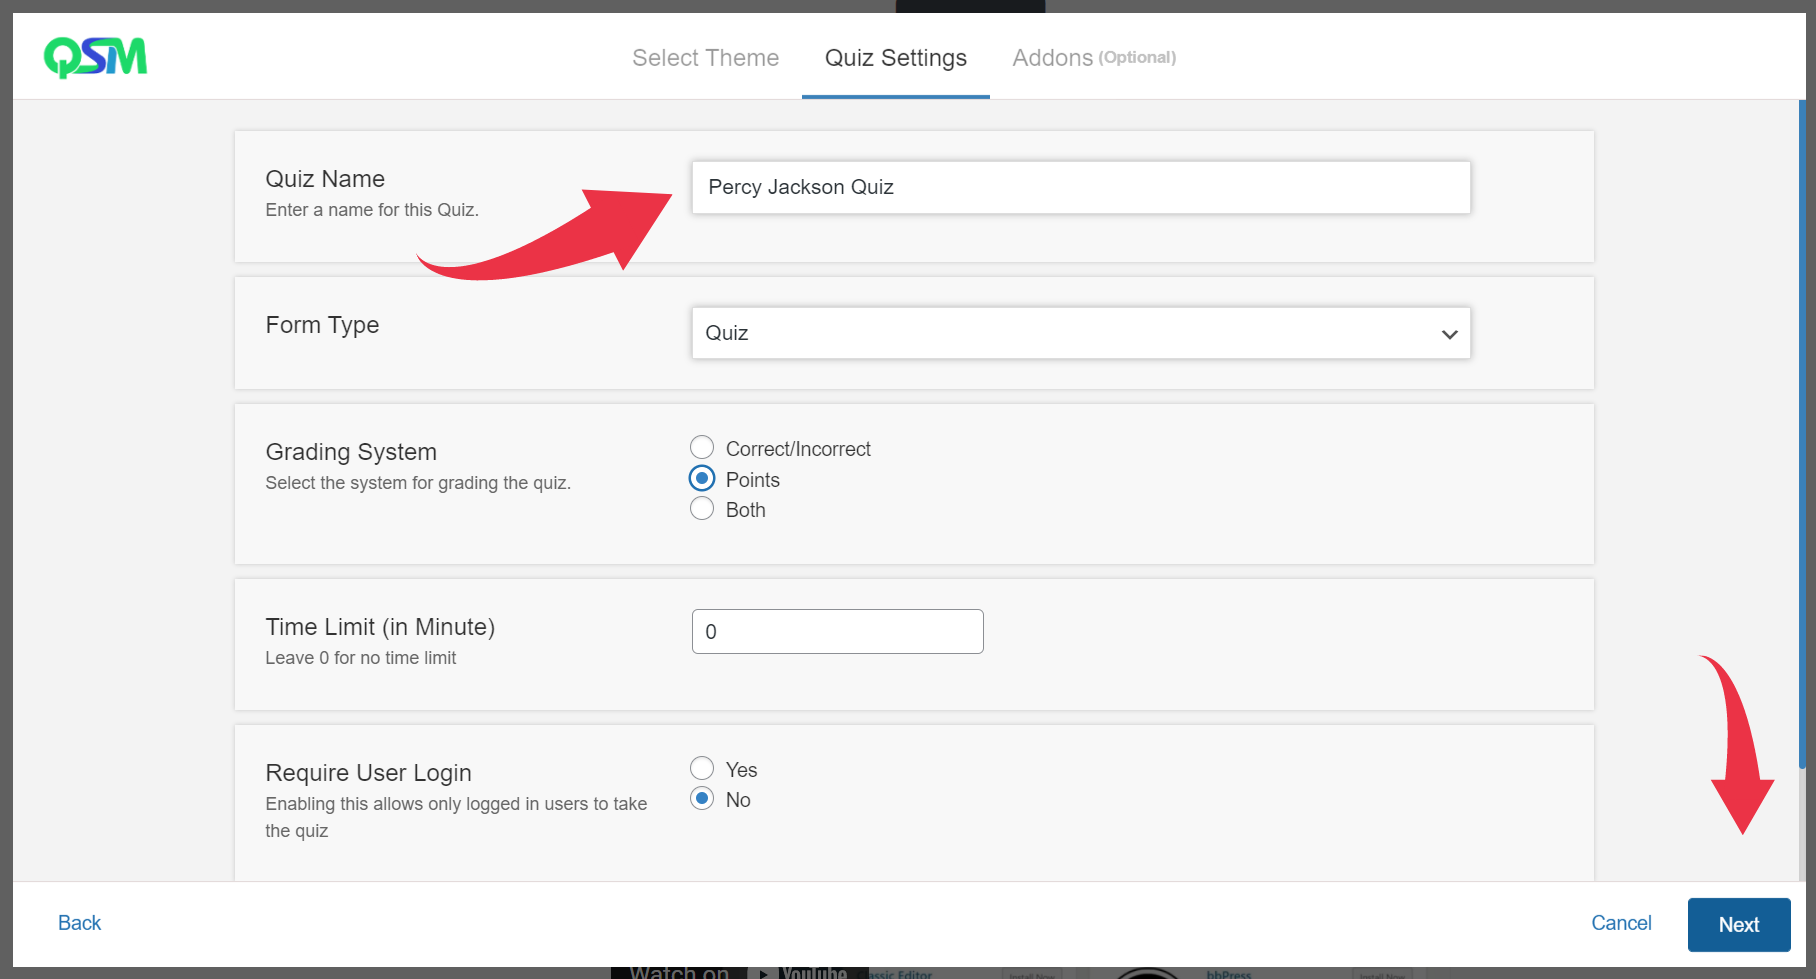
Task: Focus the Quiz Name text field
Action: point(1080,187)
